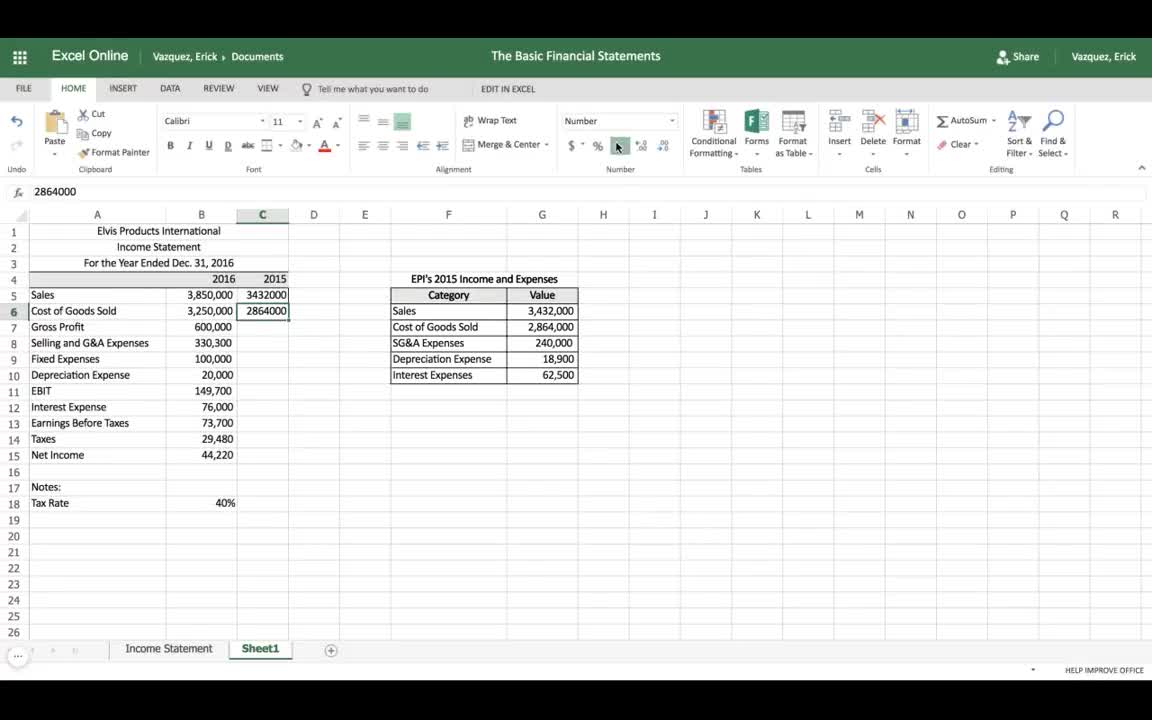Open the Income Statement sheet tab
This screenshot has width=1152, height=720.
point(167,648)
